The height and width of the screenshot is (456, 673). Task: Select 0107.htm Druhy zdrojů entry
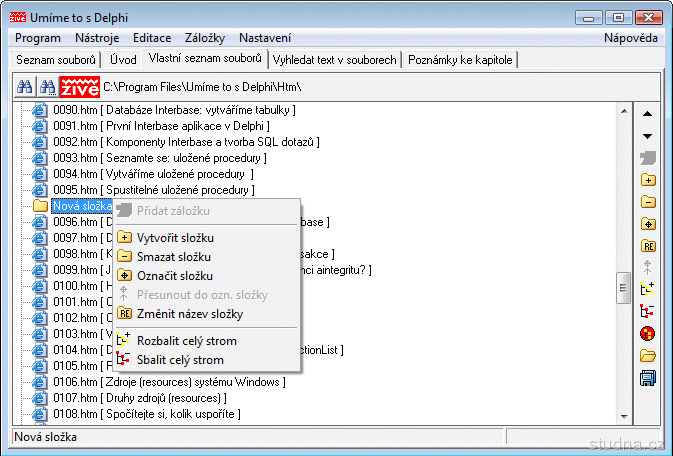click(140, 398)
